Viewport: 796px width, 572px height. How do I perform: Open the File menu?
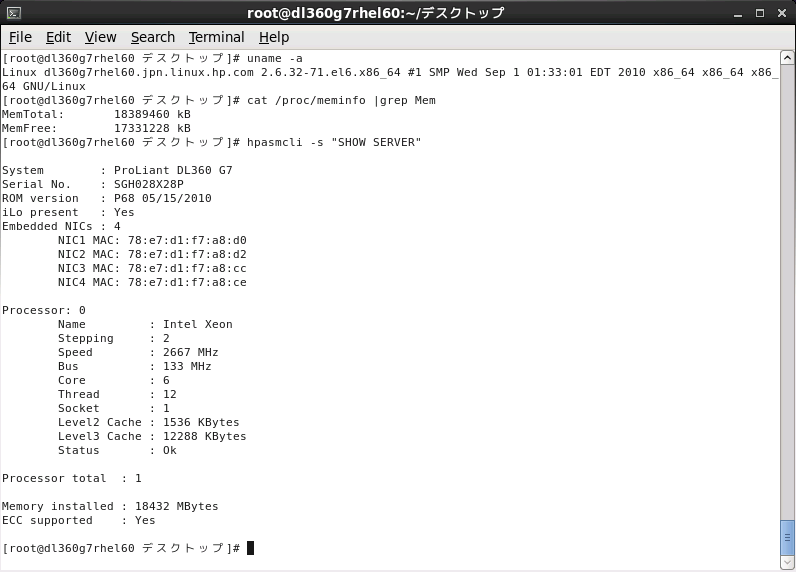click(x=20, y=37)
